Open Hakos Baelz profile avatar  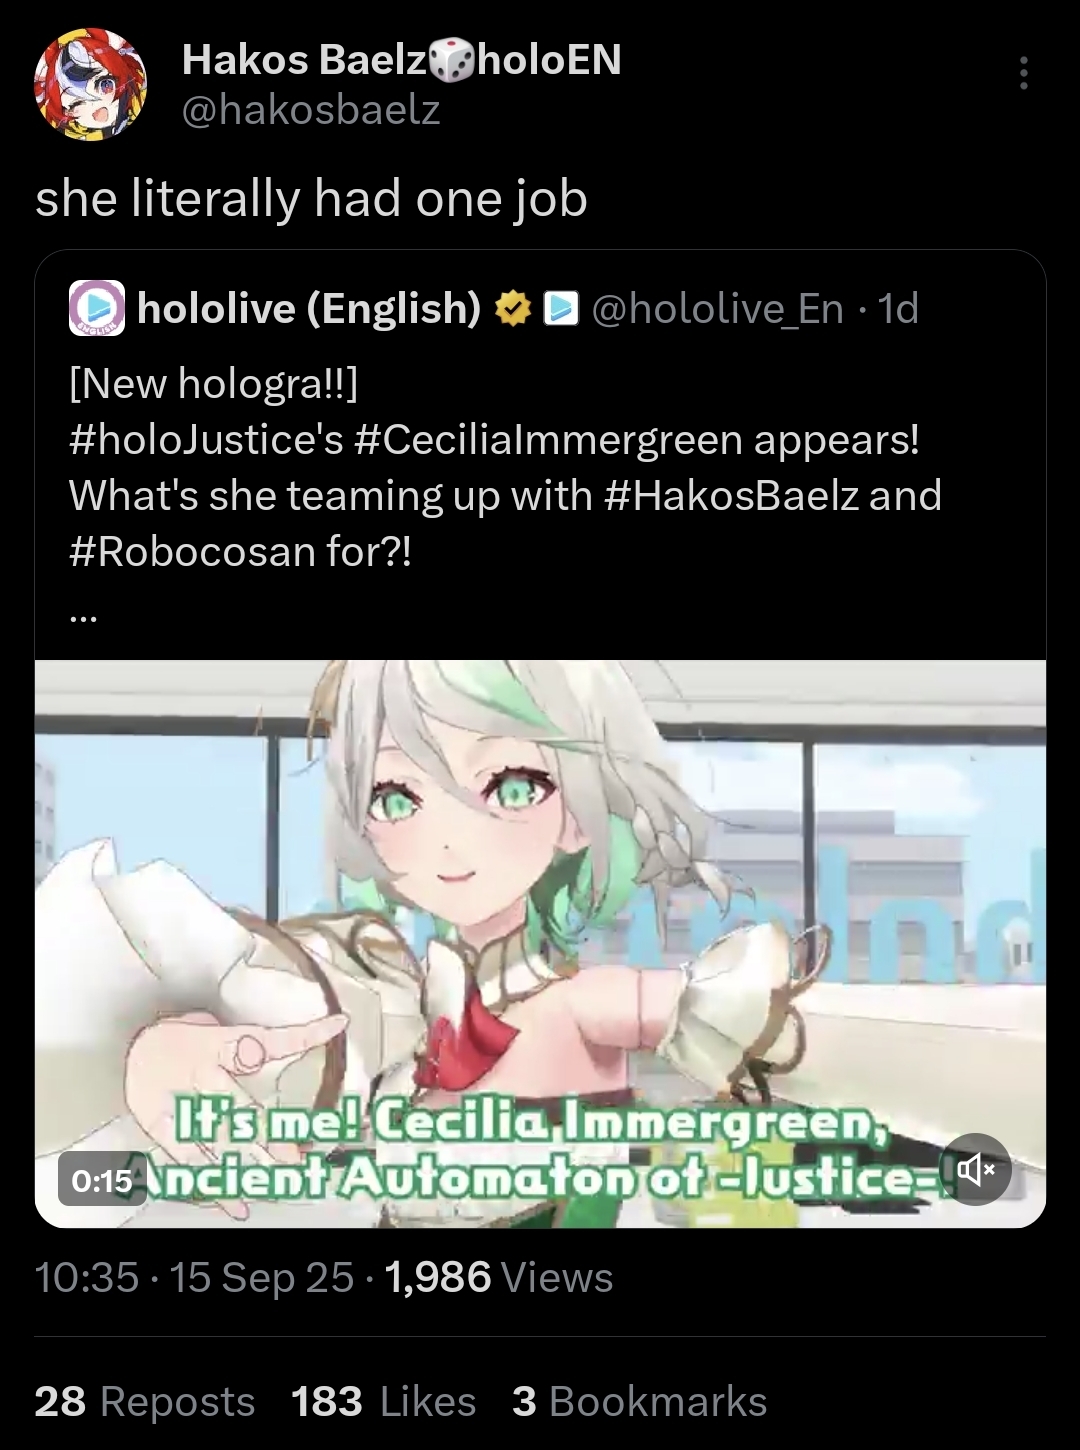pos(91,85)
